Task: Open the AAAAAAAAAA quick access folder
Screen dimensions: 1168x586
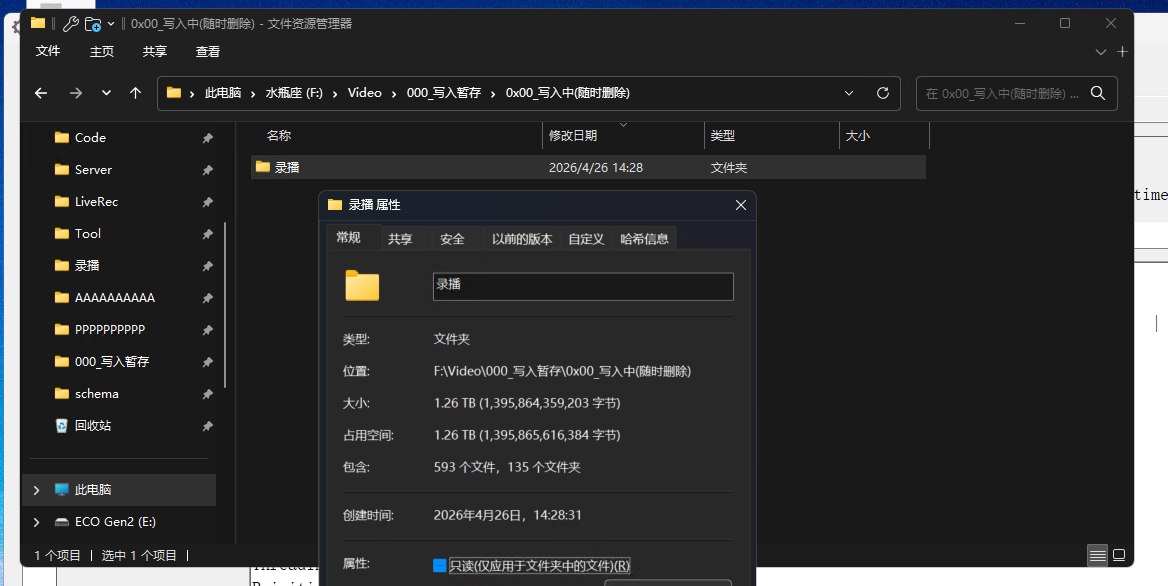Action: (115, 298)
